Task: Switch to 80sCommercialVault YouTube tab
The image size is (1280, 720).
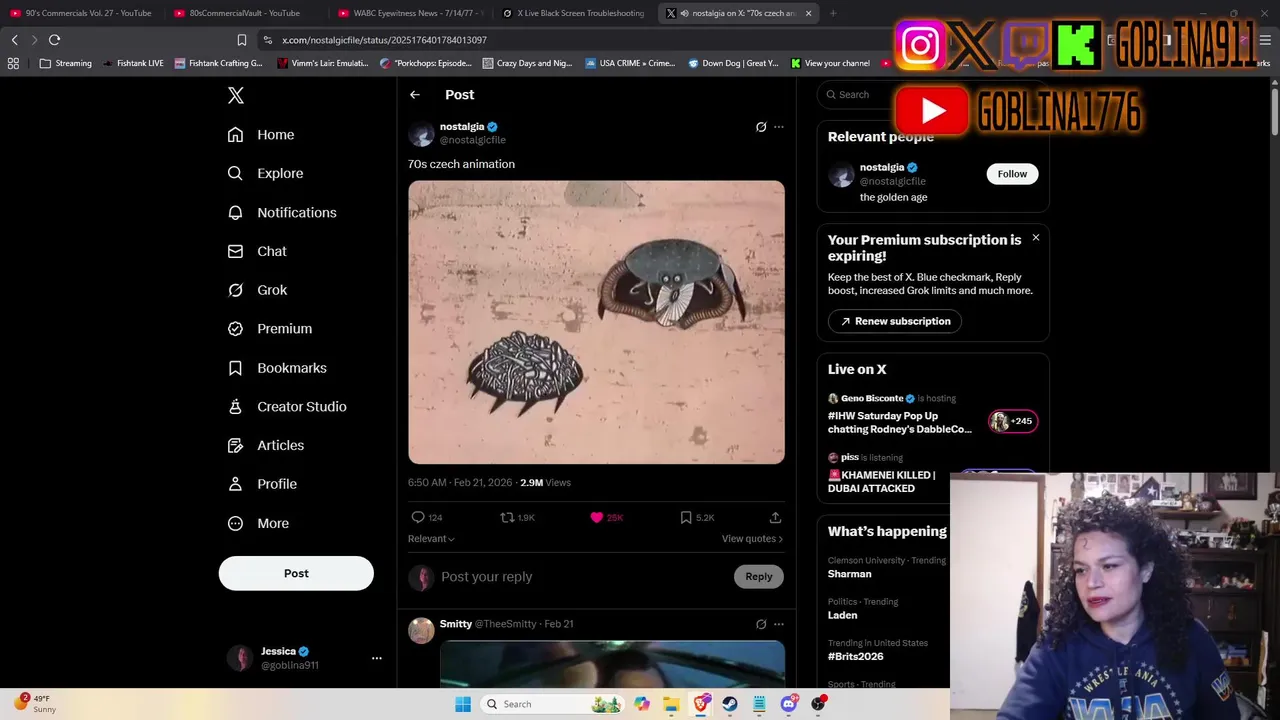Action: [x=244, y=13]
